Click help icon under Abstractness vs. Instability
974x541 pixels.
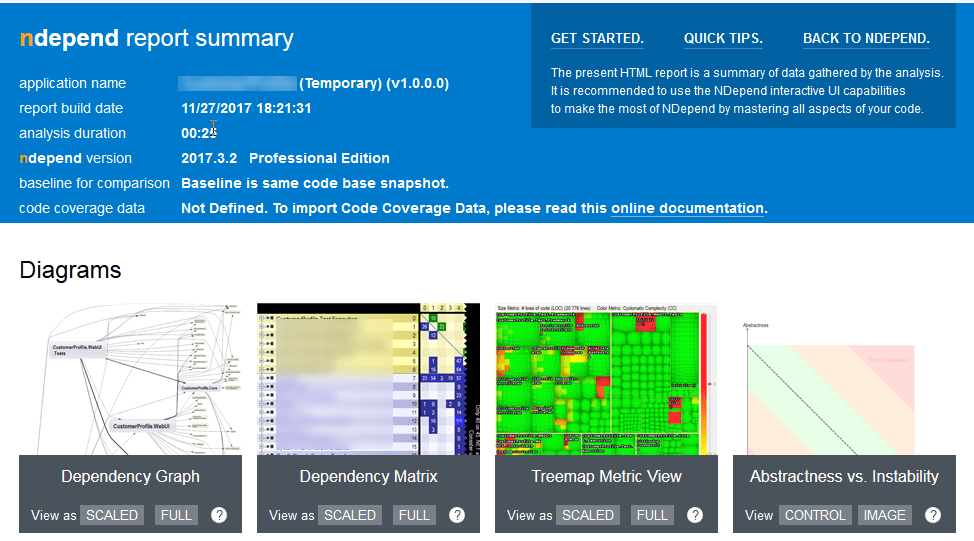click(x=933, y=515)
